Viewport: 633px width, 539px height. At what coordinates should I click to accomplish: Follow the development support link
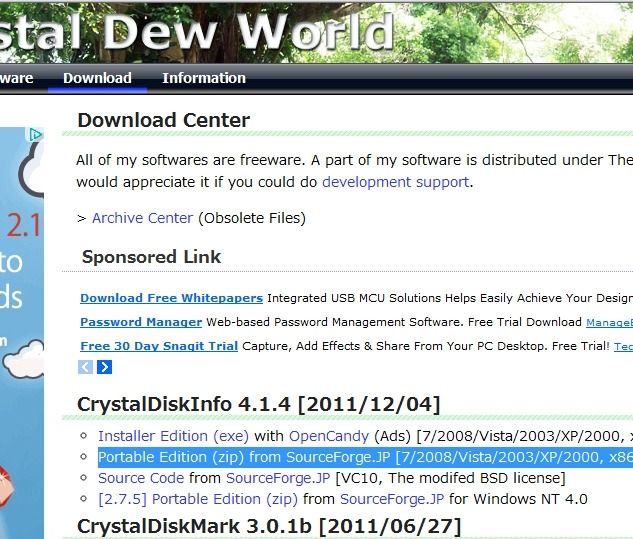click(396, 182)
